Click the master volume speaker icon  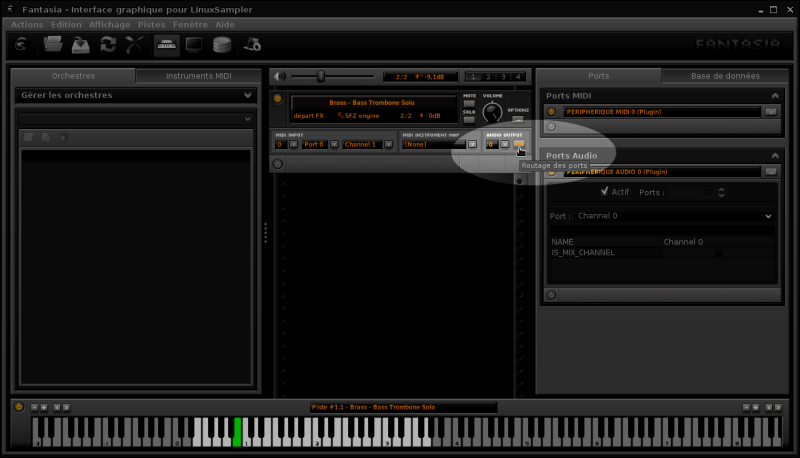pyautogui.click(x=280, y=77)
